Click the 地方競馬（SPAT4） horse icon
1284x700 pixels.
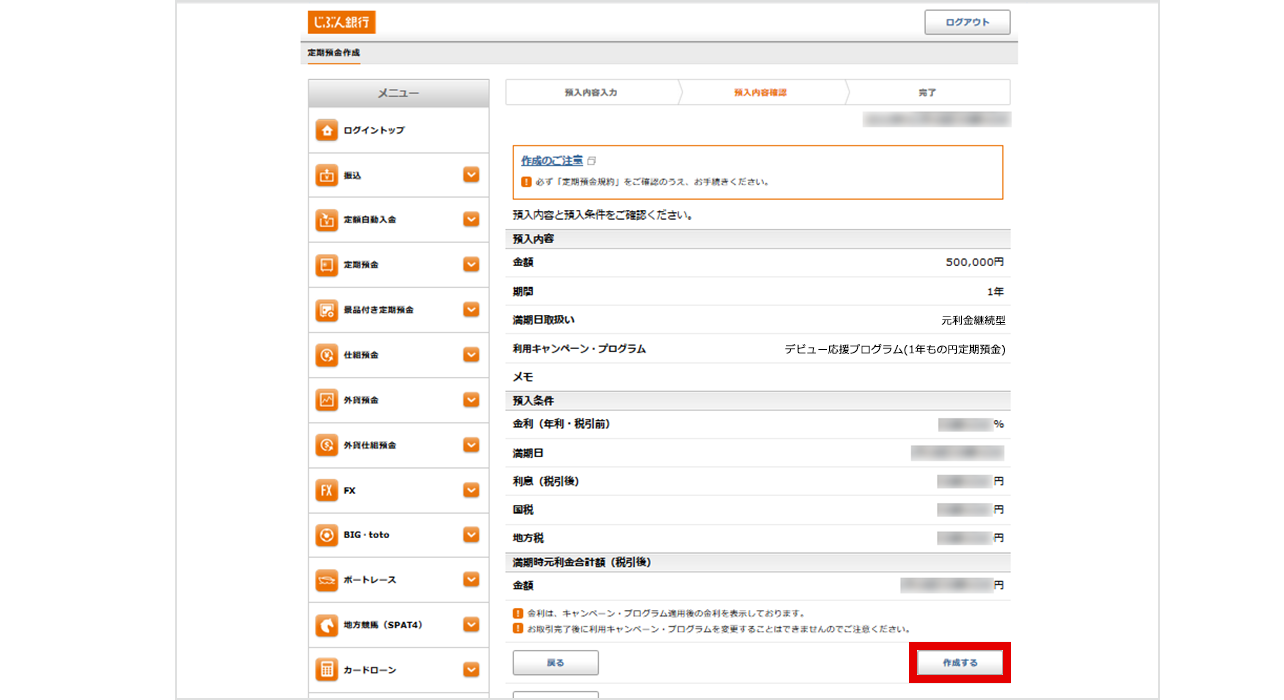point(326,625)
